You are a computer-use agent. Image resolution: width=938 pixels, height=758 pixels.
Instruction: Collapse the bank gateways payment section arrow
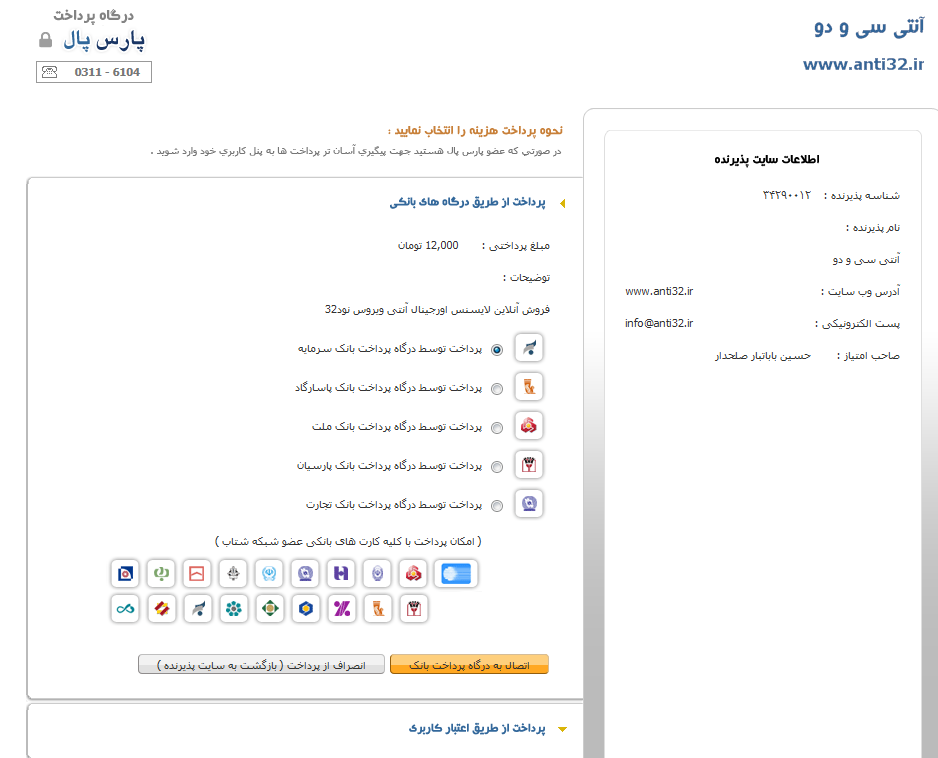pos(562,203)
